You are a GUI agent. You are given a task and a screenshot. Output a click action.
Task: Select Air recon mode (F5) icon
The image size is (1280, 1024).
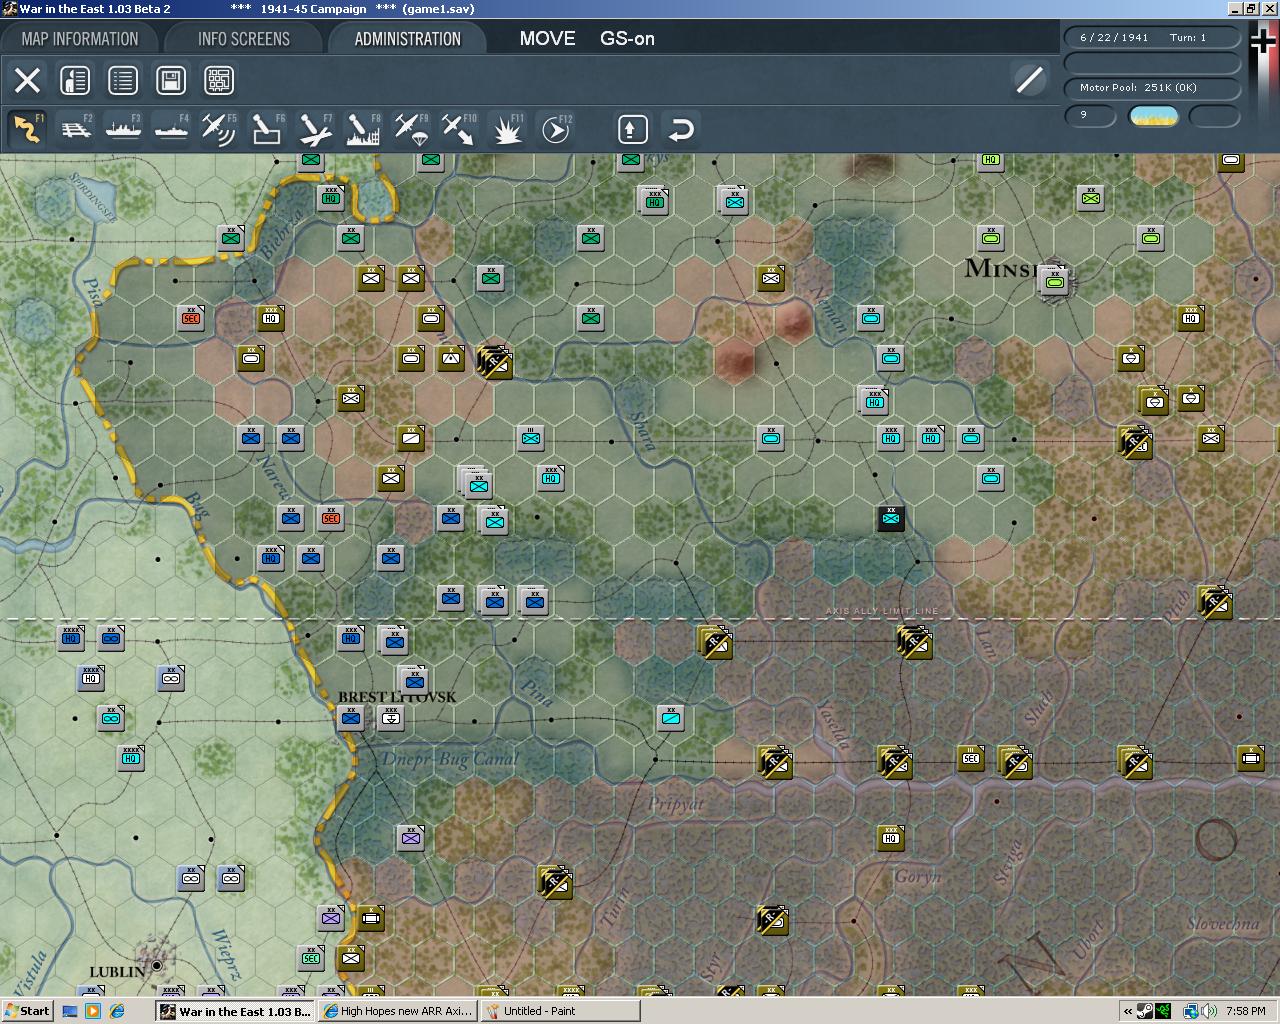click(x=219, y=129)
